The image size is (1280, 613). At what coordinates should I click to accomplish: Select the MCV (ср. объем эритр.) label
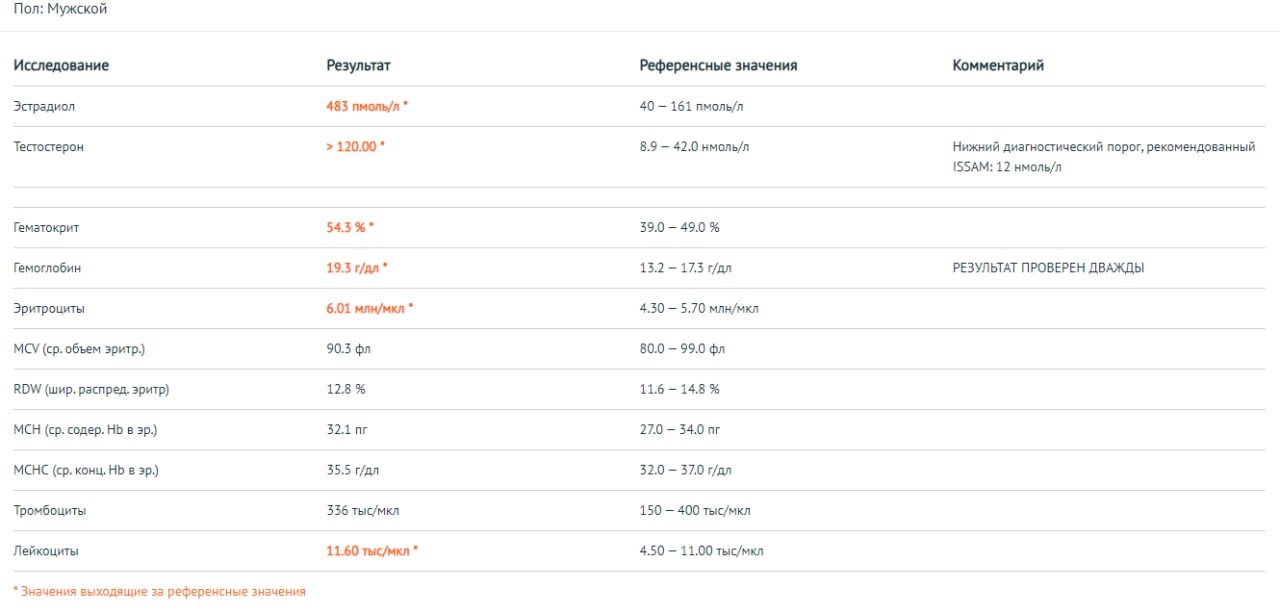(x=86, y=349)
